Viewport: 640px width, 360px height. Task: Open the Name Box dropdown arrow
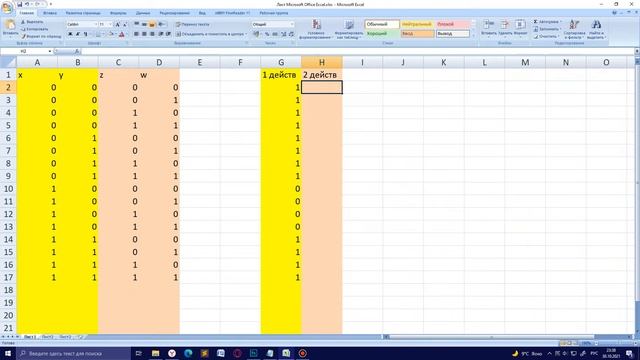pos(50,51)
